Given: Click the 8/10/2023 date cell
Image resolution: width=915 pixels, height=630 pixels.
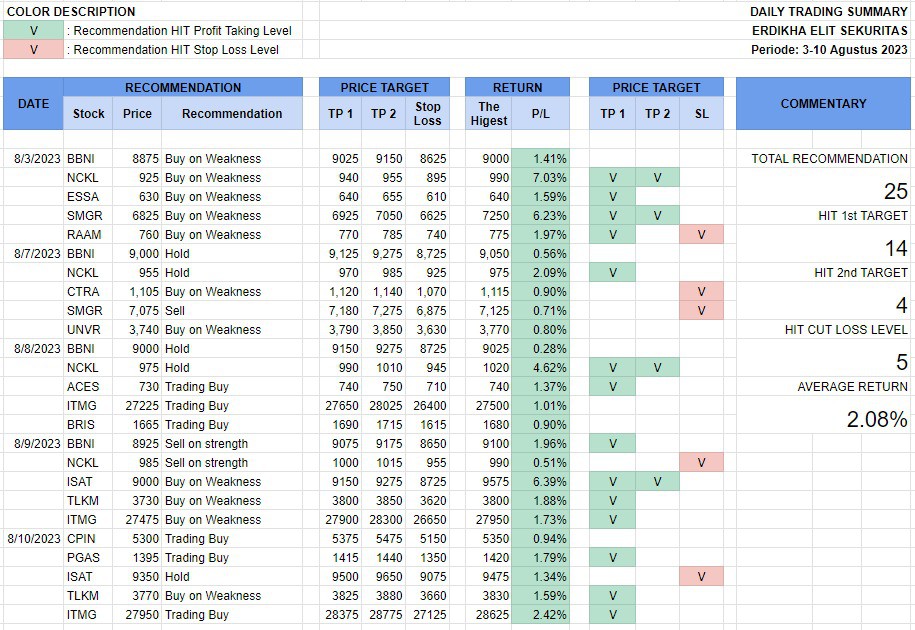Looking at the screenshot, I should [x=33, y=538].
